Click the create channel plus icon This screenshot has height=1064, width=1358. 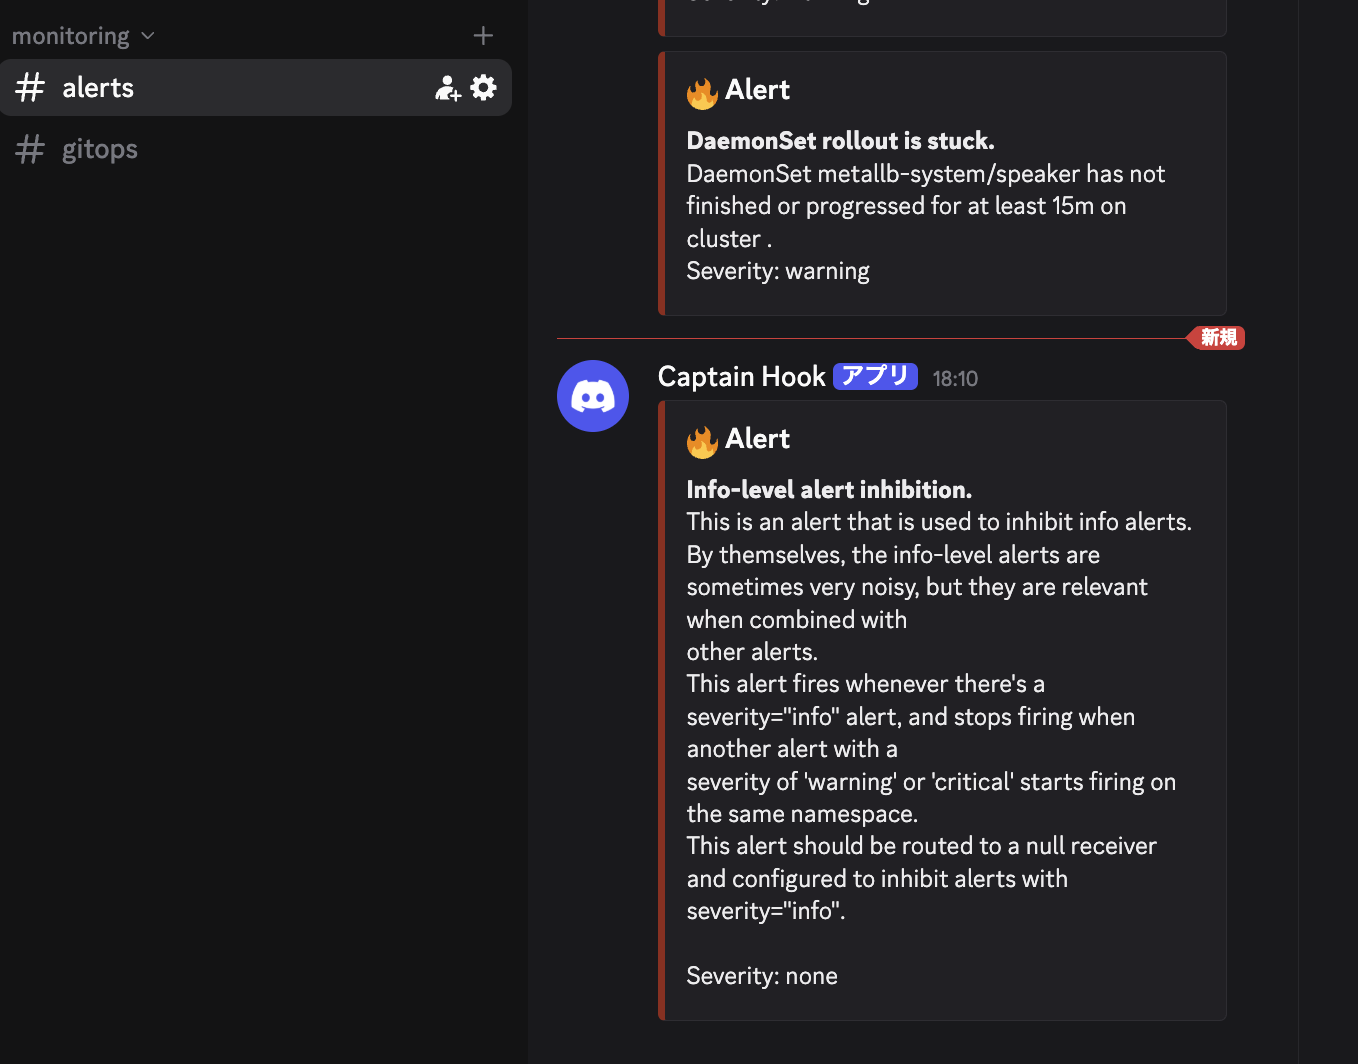483,36
